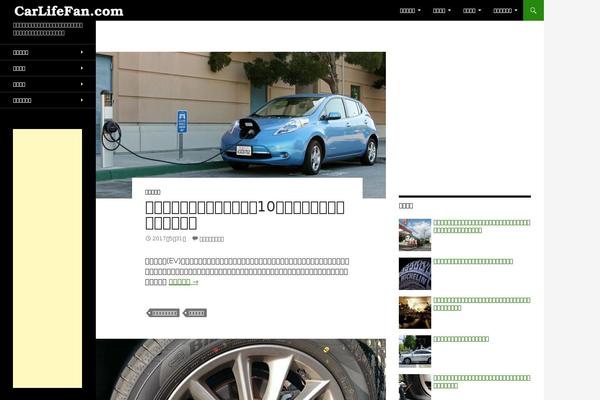This screenshot has width=600, height=400.
Task: Open the green link beside the evening scene thumbnail
Action: tap(482, 304)
